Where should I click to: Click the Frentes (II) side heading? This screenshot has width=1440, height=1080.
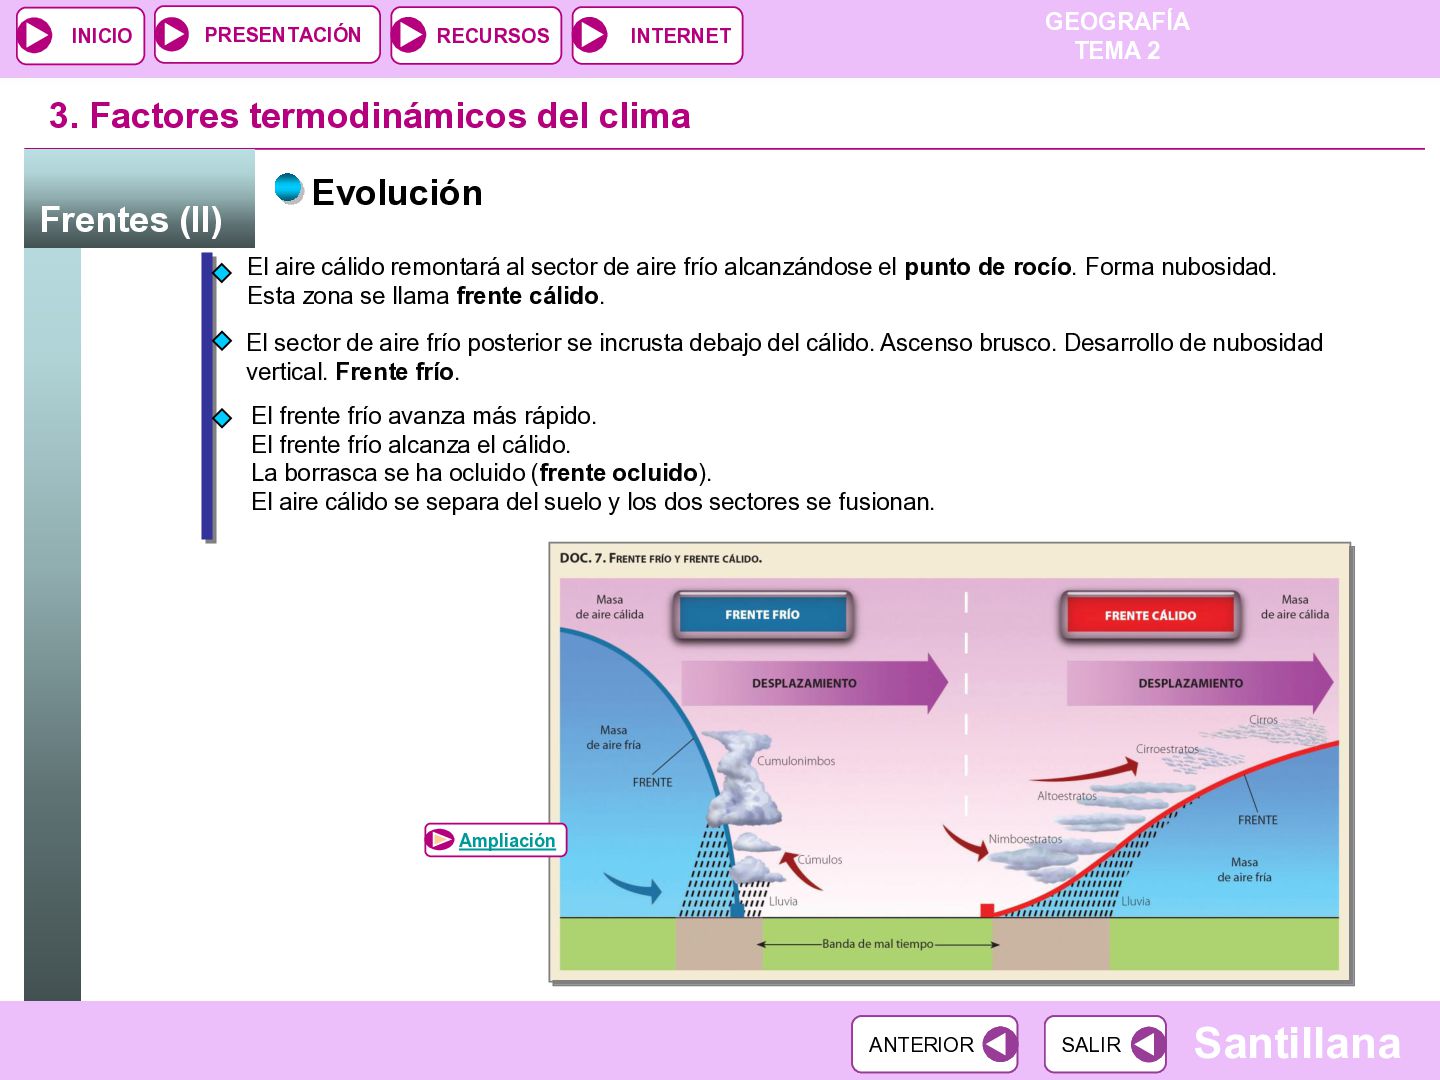pyautogui.click(x=131, y=219)
